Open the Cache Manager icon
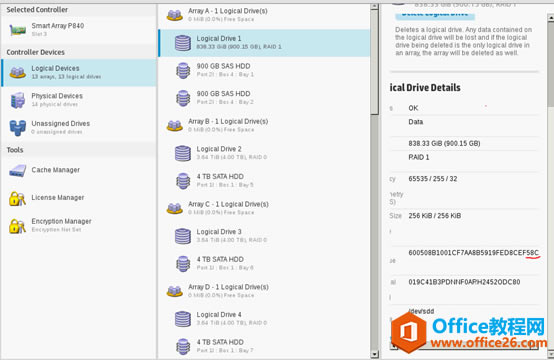This screenshot has height=360, width=554. point(17,171)
